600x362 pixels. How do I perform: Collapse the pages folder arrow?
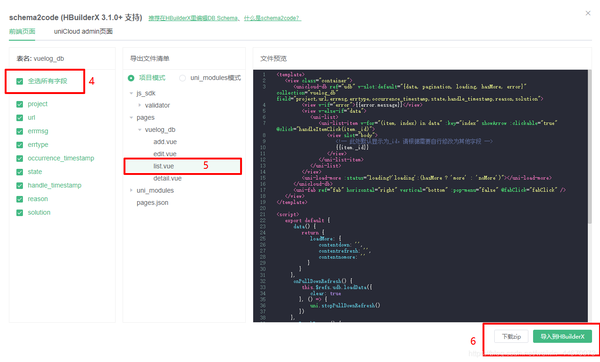[x=131, y=117]
